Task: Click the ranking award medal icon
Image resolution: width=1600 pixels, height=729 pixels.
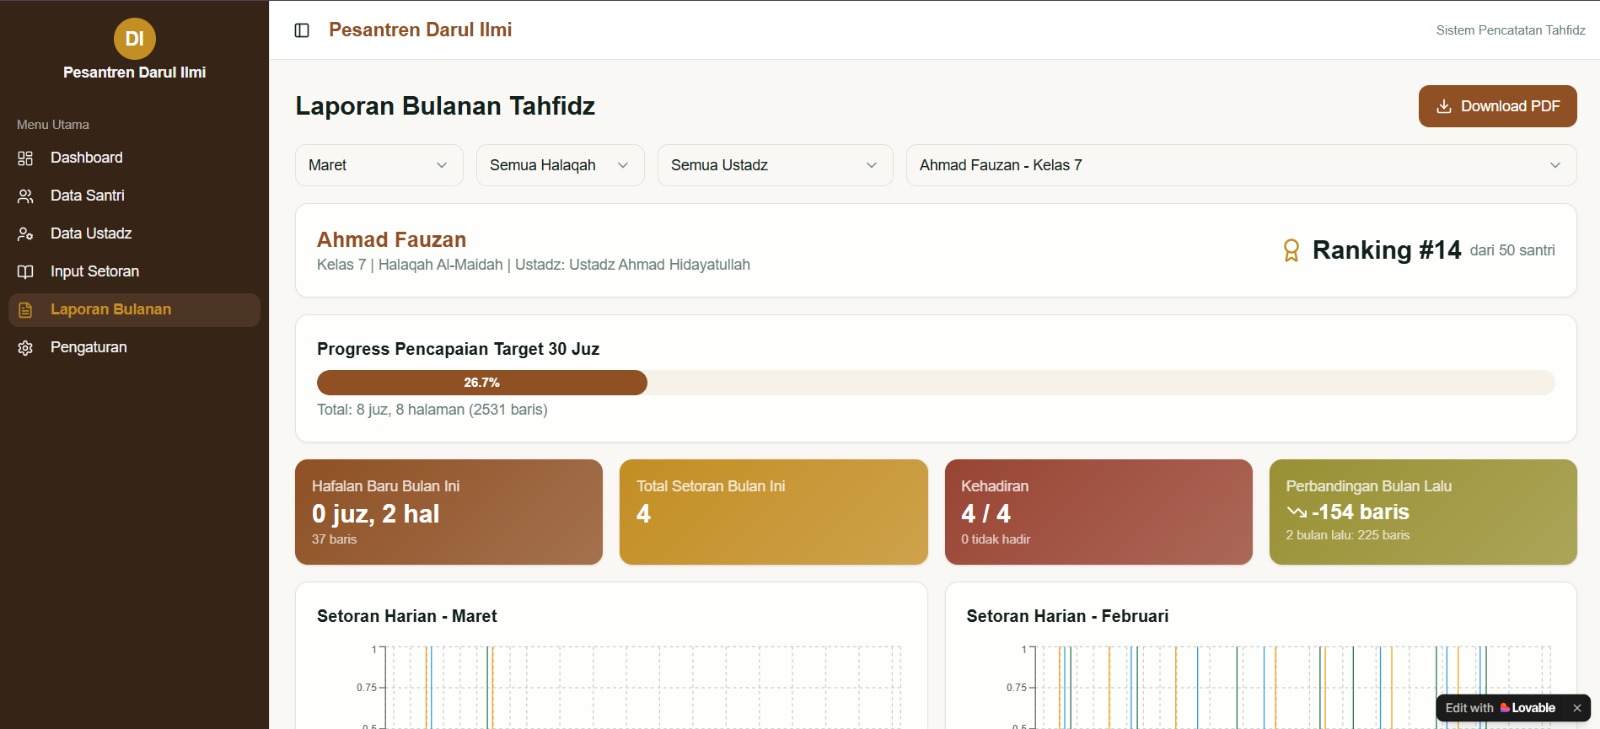Action: [1291, 250]
